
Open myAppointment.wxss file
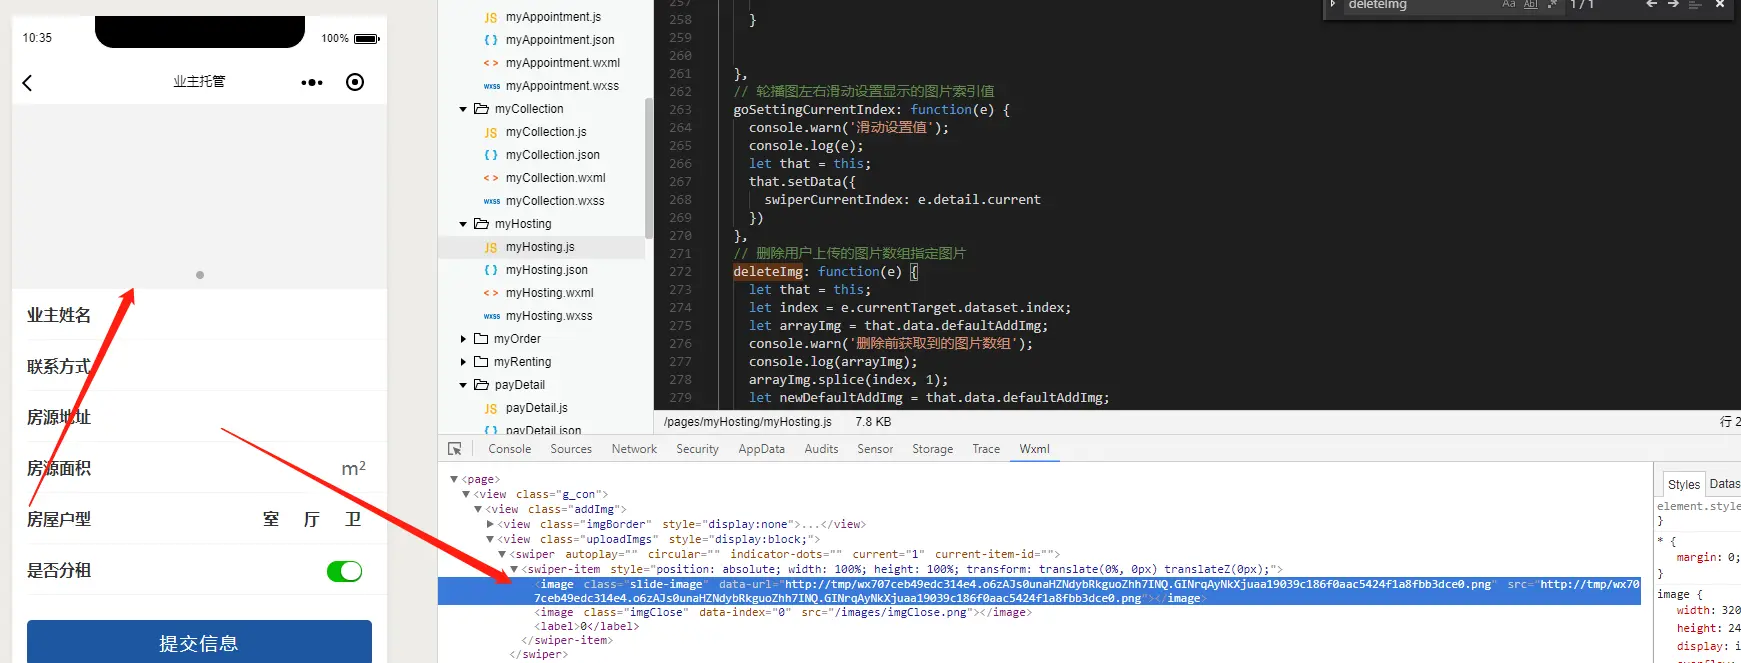(x=562, y=86)
